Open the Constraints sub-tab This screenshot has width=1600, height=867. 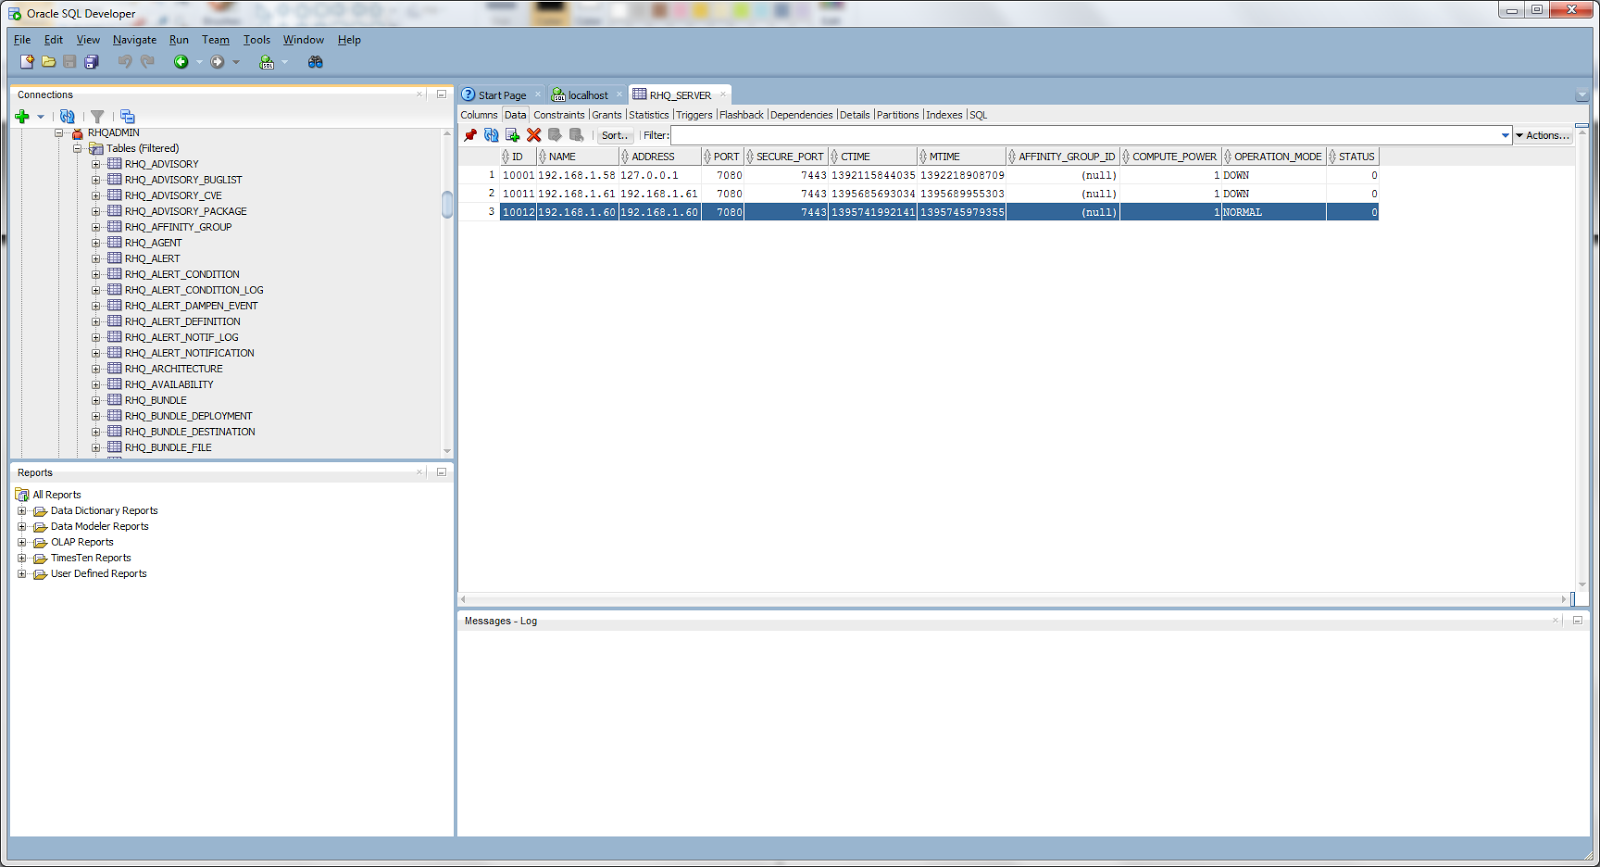coord(559,115)
